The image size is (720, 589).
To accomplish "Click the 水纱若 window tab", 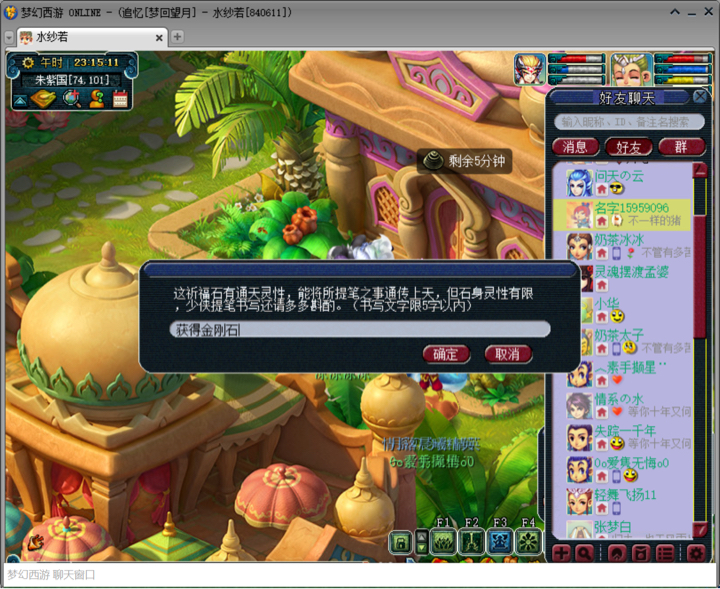I will [92, 37].
